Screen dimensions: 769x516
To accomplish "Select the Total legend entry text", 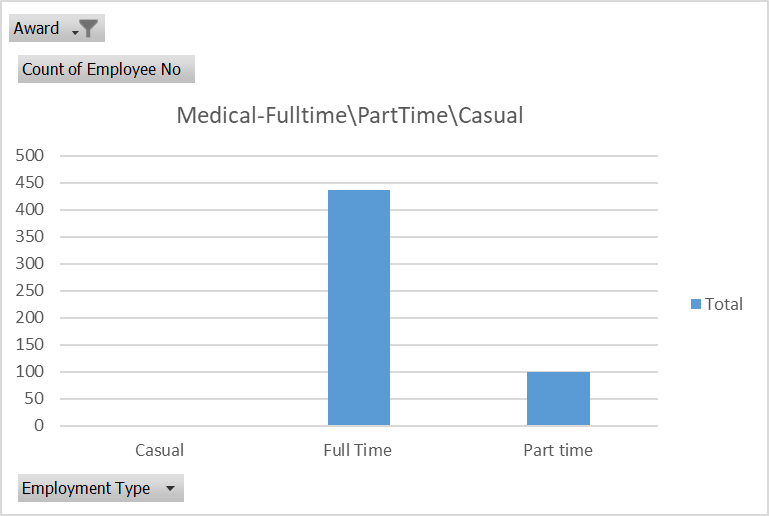I will pos(724,304).
